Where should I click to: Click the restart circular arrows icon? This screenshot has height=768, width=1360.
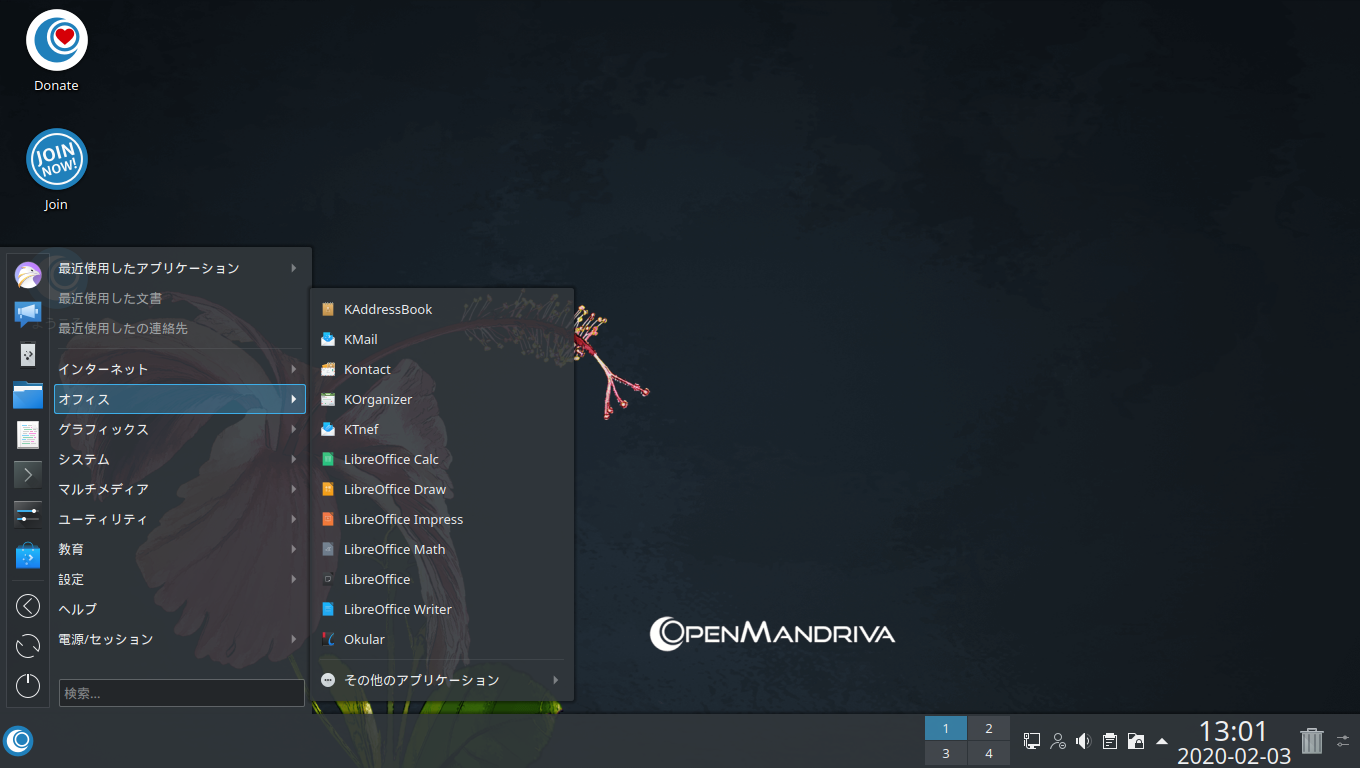[28, 646]
